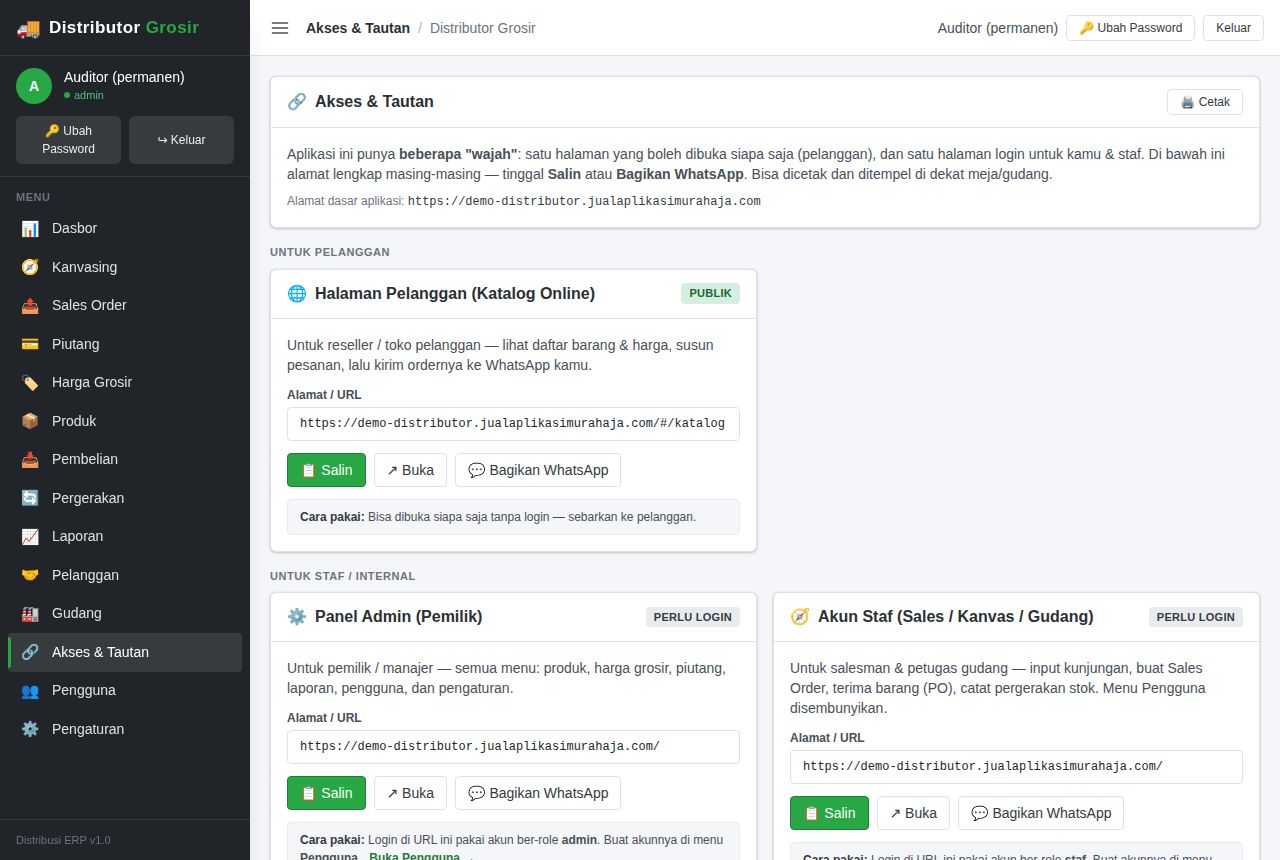The height and width of the screenshot is (860, 1280).
Task: Click the Piutang credit card icon
Action: [x=30, y=344]
